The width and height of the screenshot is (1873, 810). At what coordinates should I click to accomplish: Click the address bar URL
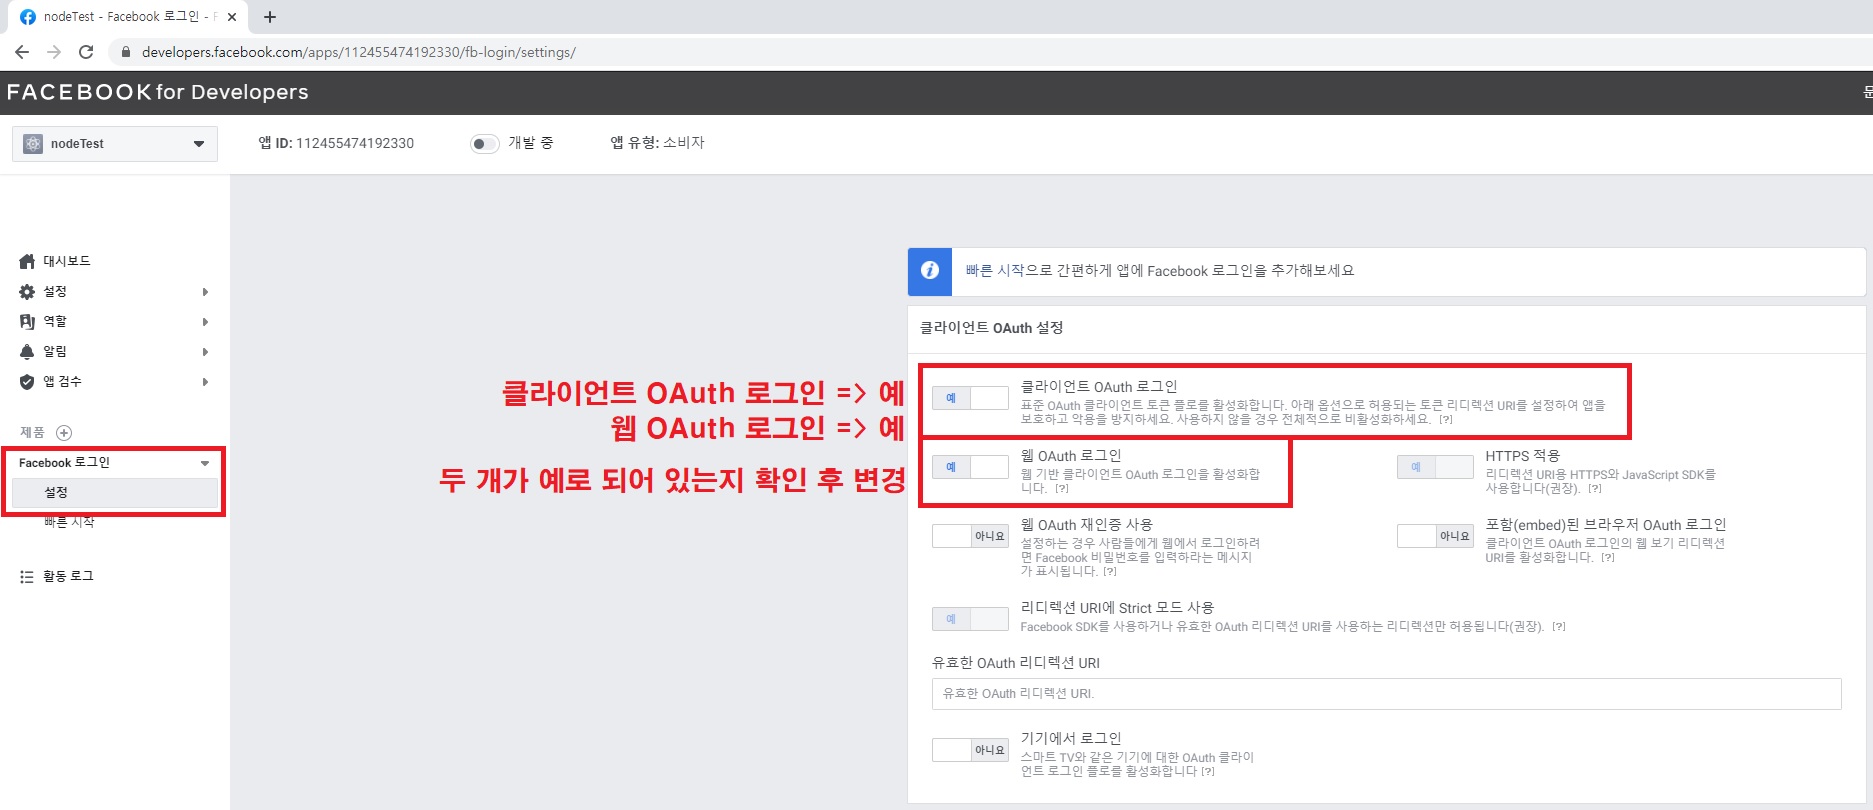pyautogui.click(x=358, y=52)
